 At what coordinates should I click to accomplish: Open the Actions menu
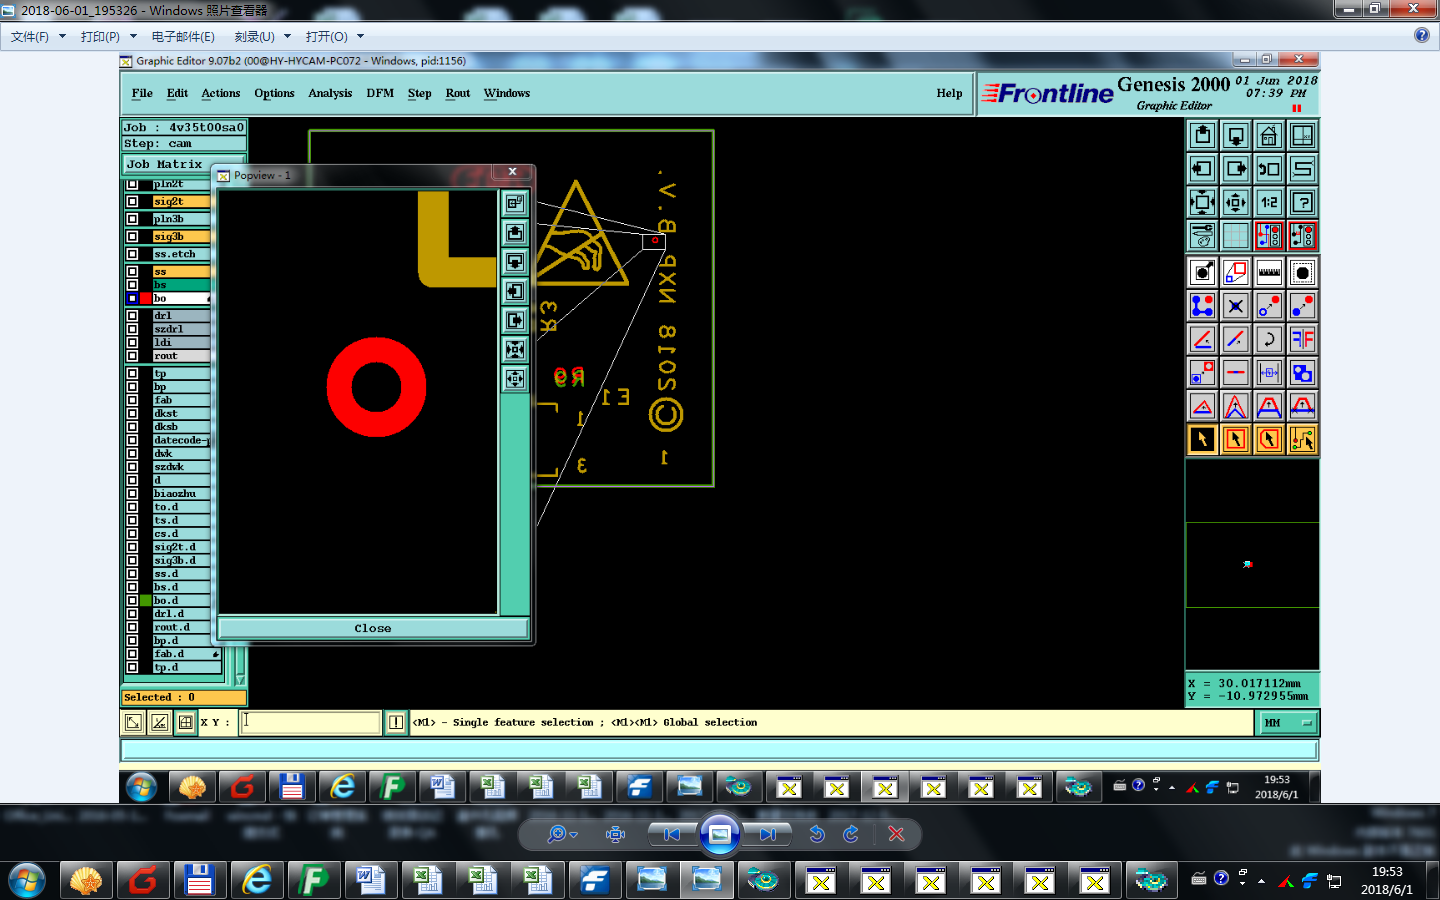point(220,93)
